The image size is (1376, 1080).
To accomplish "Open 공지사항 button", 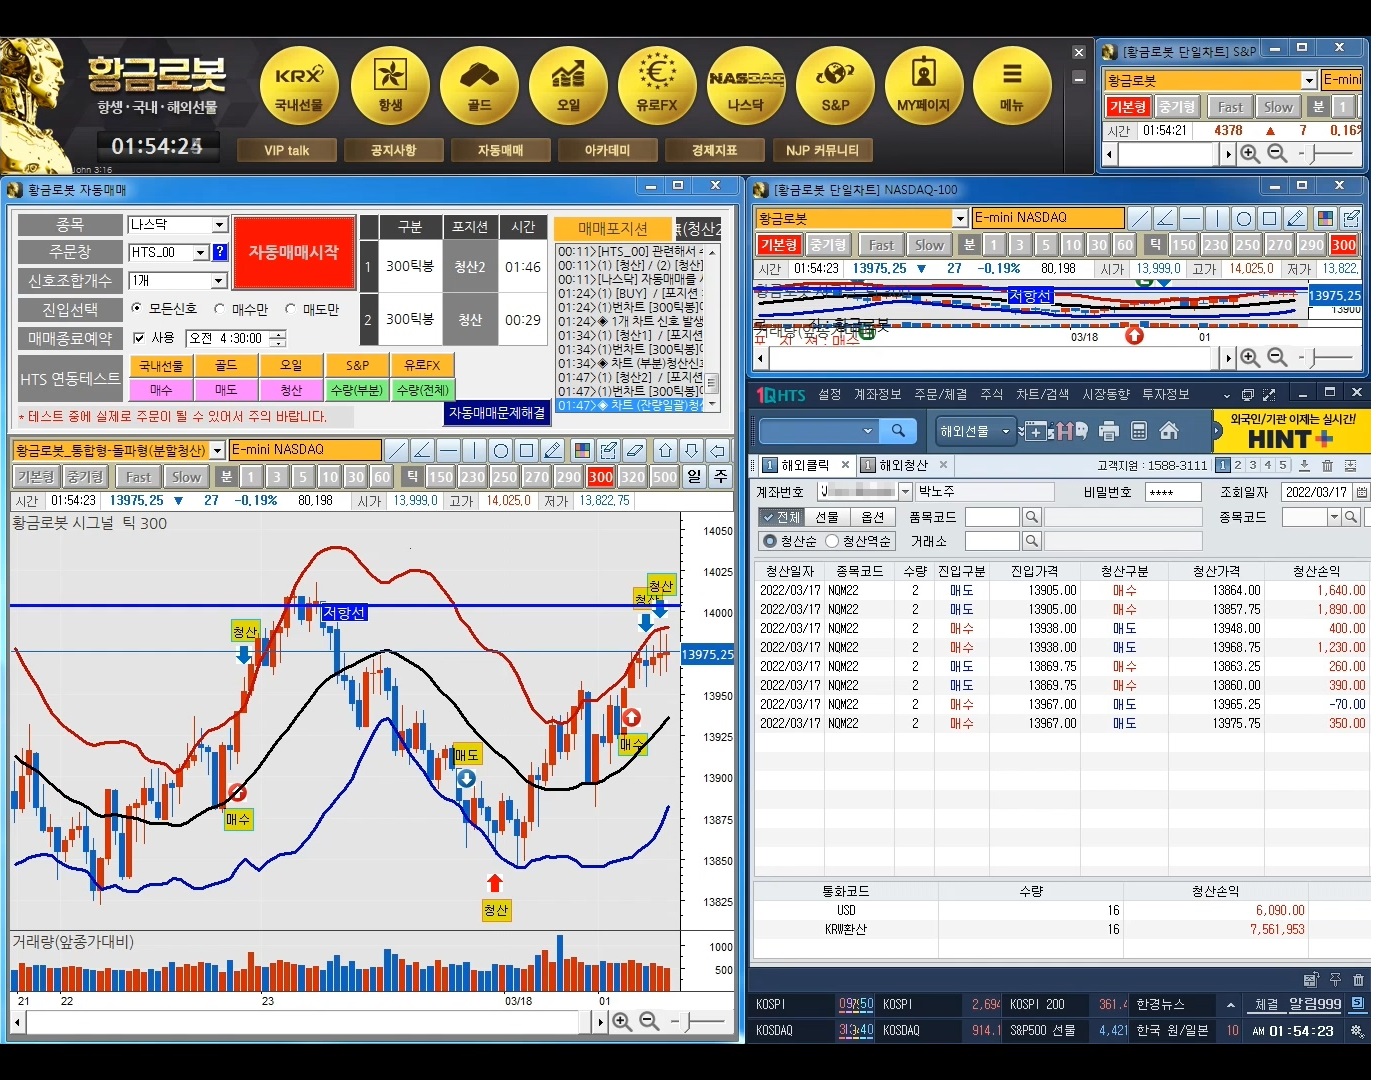I will click(393, 150).
